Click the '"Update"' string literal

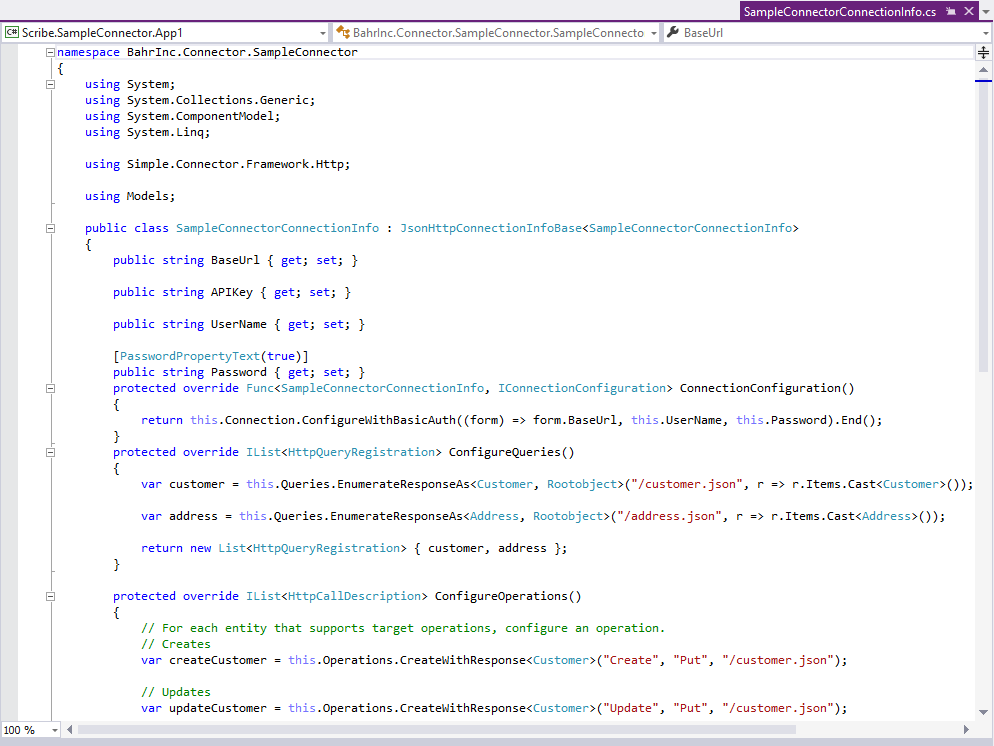pyautogui.click(x=631, y=708)
